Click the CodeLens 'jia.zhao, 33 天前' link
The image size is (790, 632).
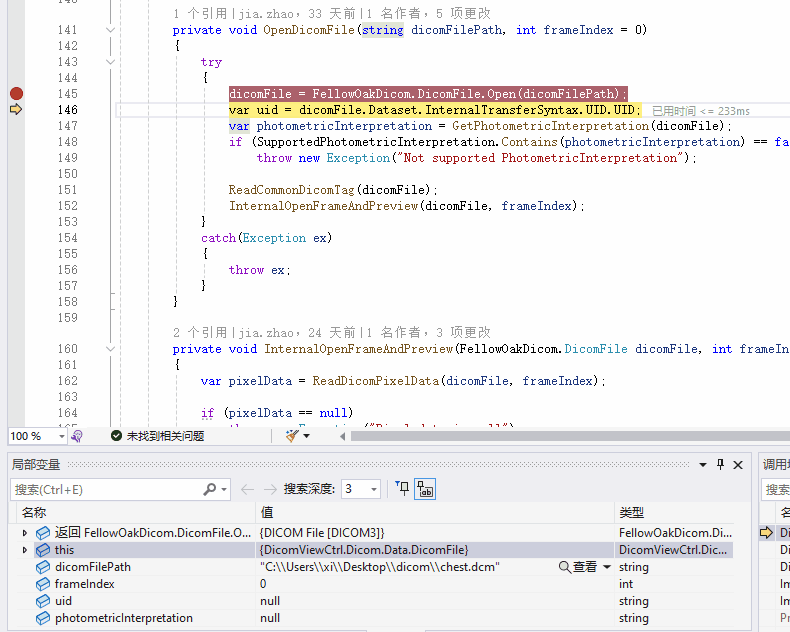pos(297,14)
